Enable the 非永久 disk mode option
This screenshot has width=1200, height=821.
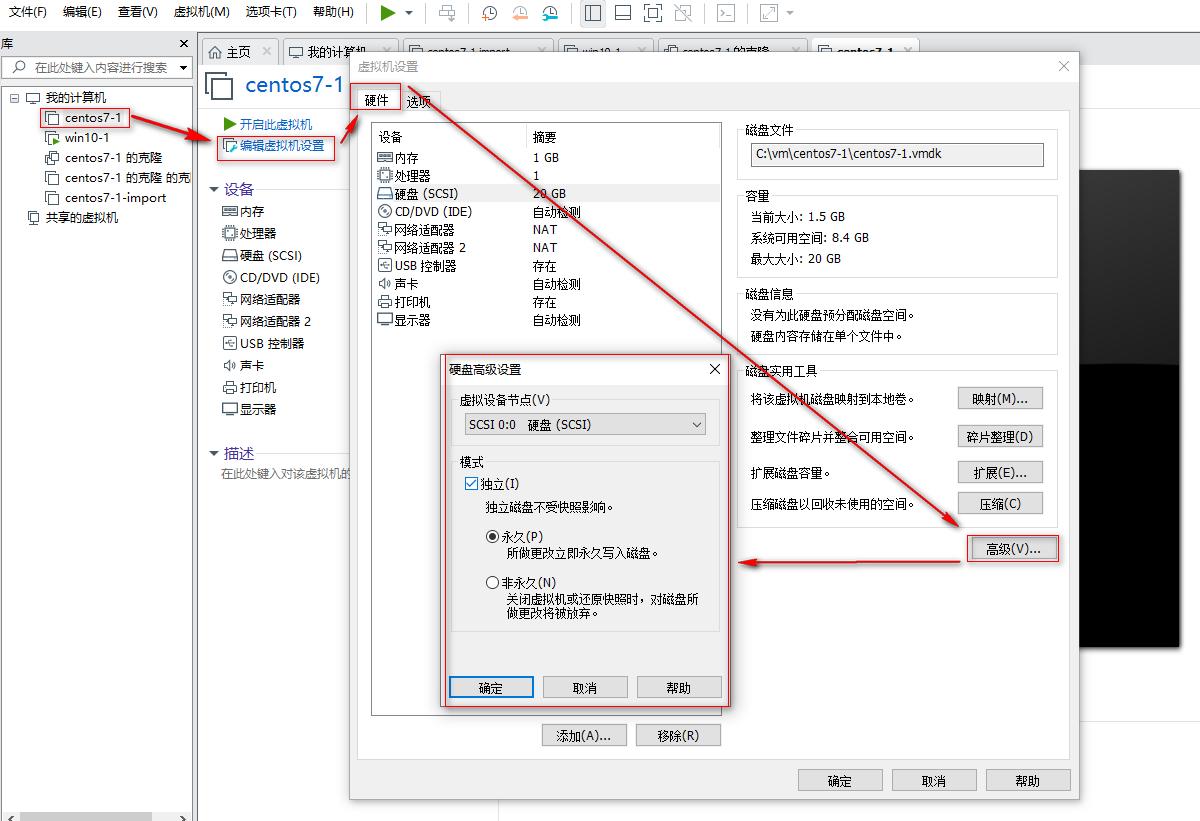pos(491,583)
